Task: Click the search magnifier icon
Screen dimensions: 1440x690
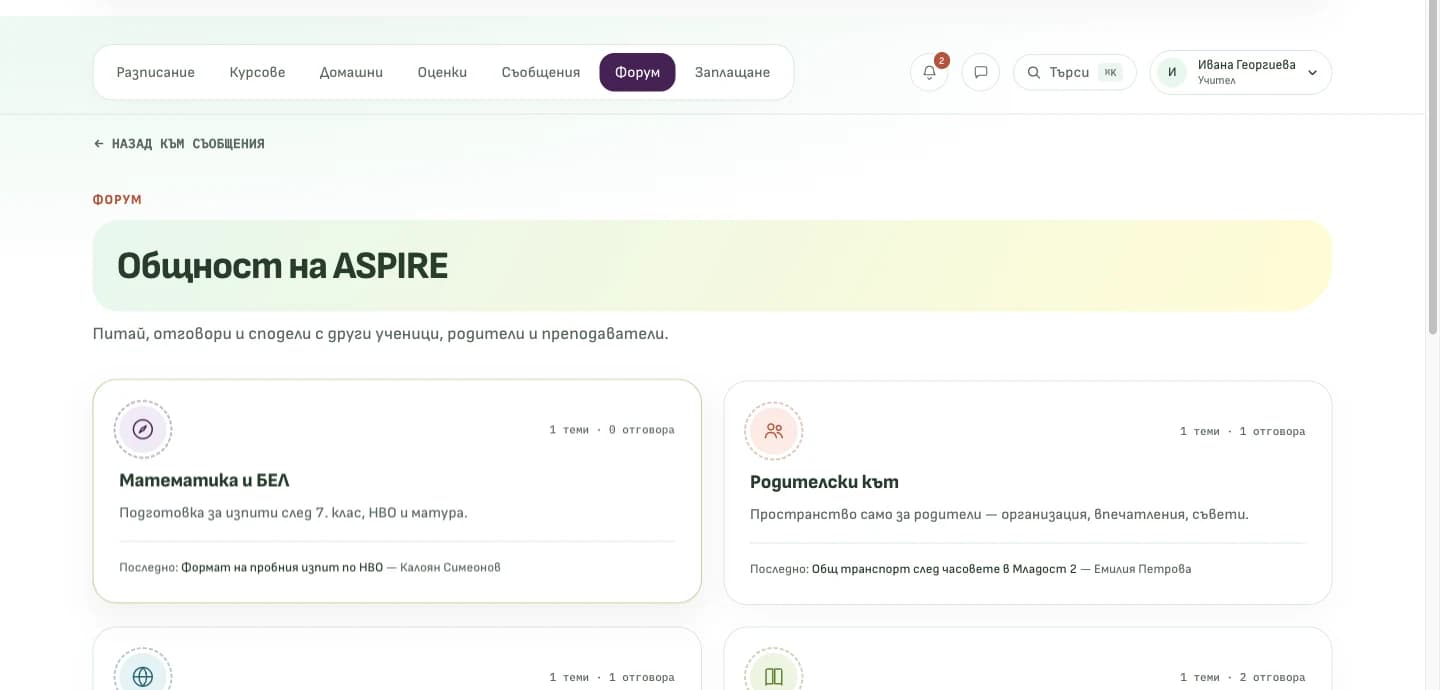Action: coord(1034,72)
